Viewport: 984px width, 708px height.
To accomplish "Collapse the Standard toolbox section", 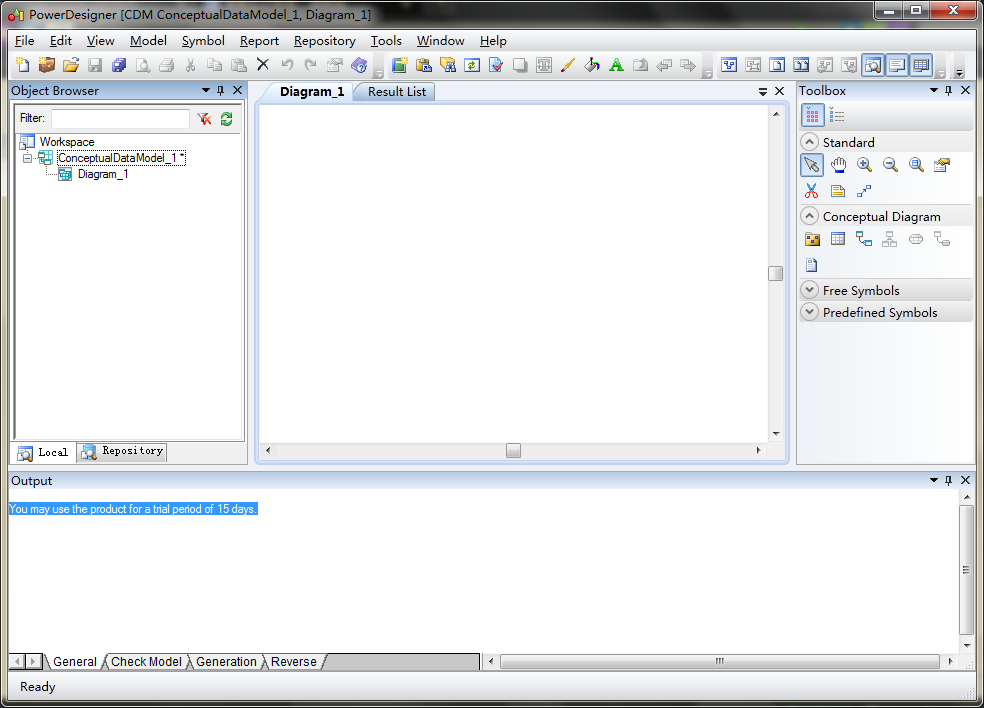I will 810,142.
